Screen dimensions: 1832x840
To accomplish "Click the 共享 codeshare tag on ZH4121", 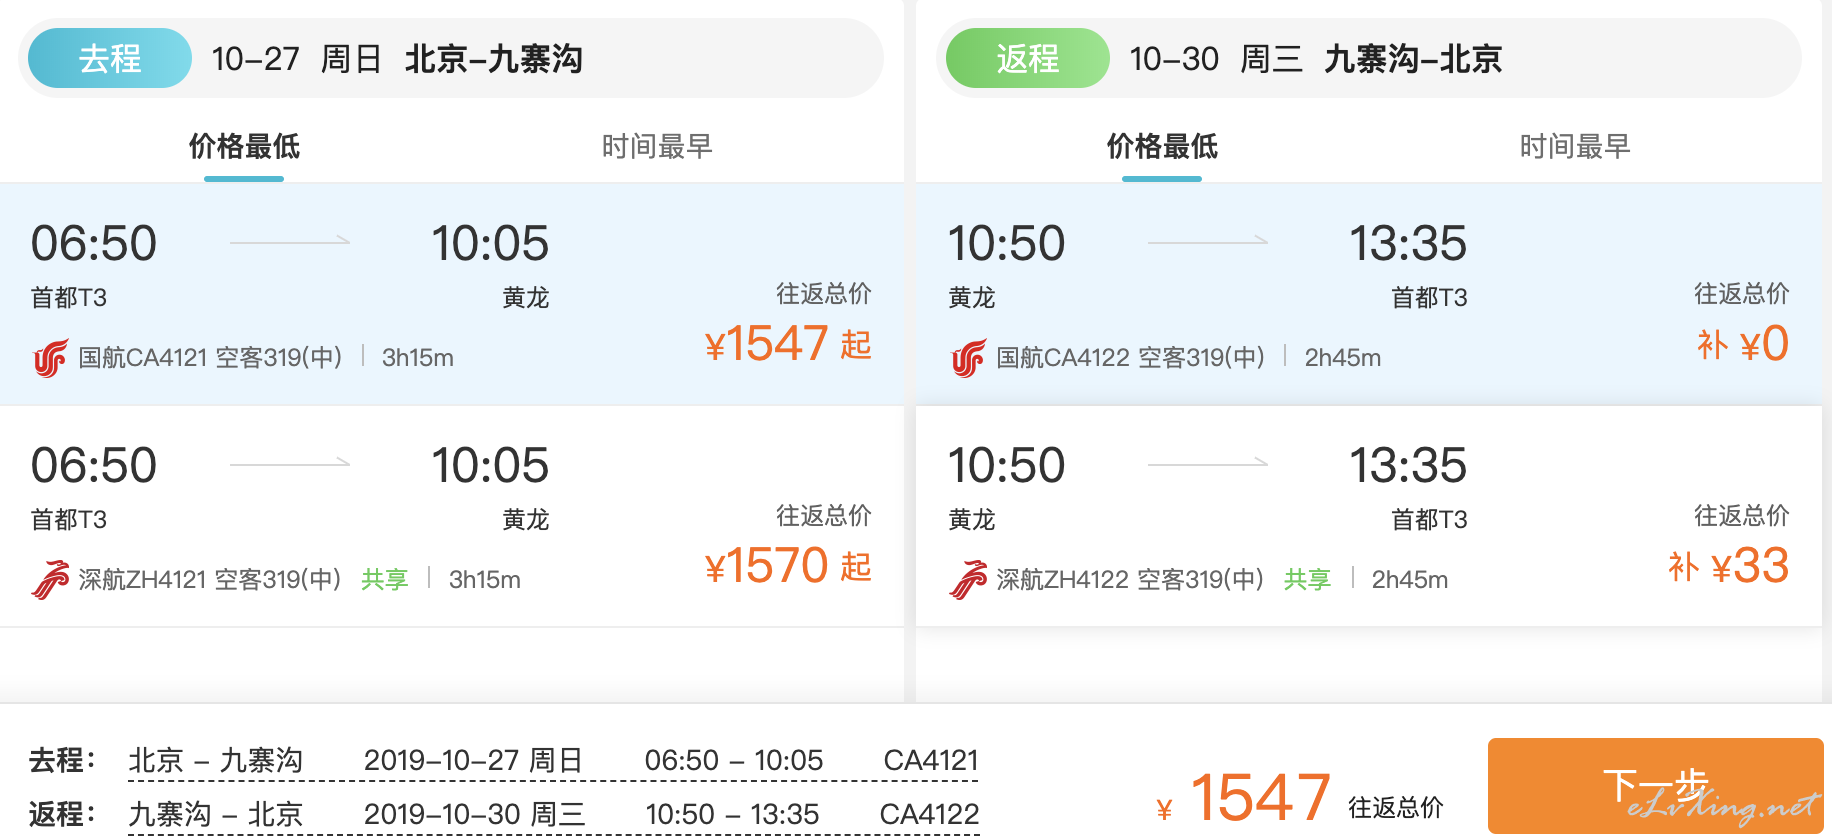I will pos(385,580).
